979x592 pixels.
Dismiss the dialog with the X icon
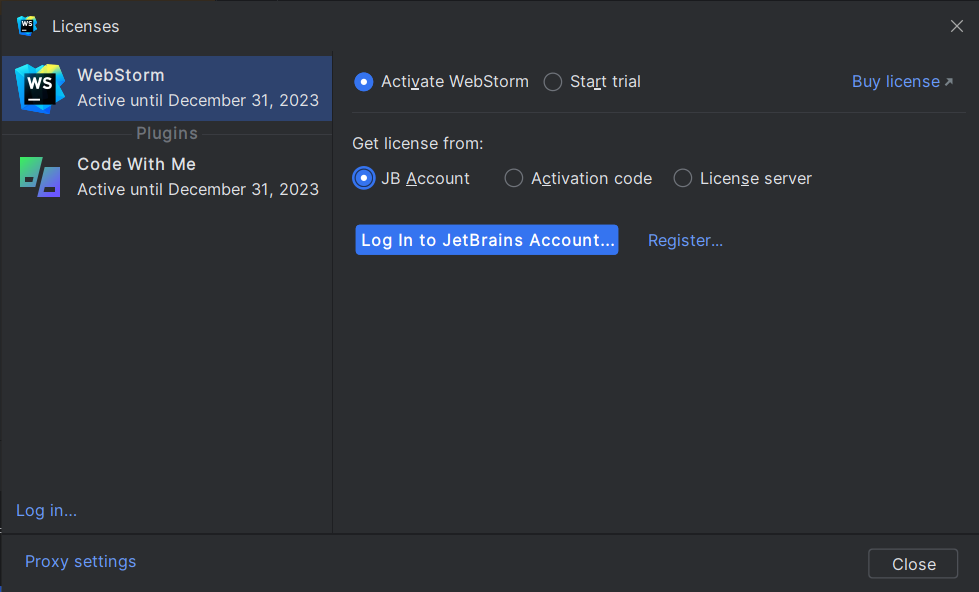tap(956, 26)
